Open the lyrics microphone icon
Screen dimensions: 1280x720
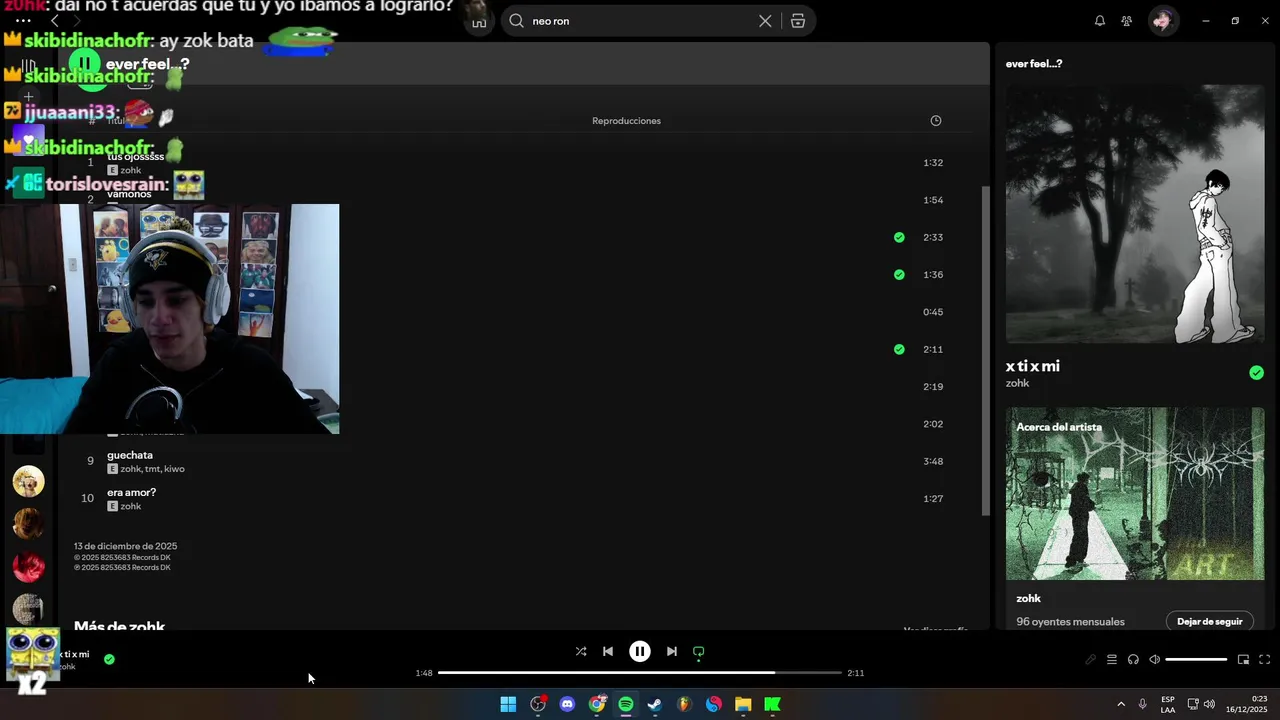click(x=1091, y=660)
